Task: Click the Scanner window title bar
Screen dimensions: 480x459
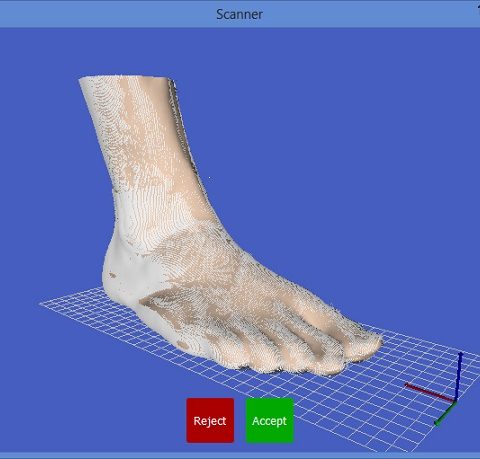Action: tap(240, 14)
